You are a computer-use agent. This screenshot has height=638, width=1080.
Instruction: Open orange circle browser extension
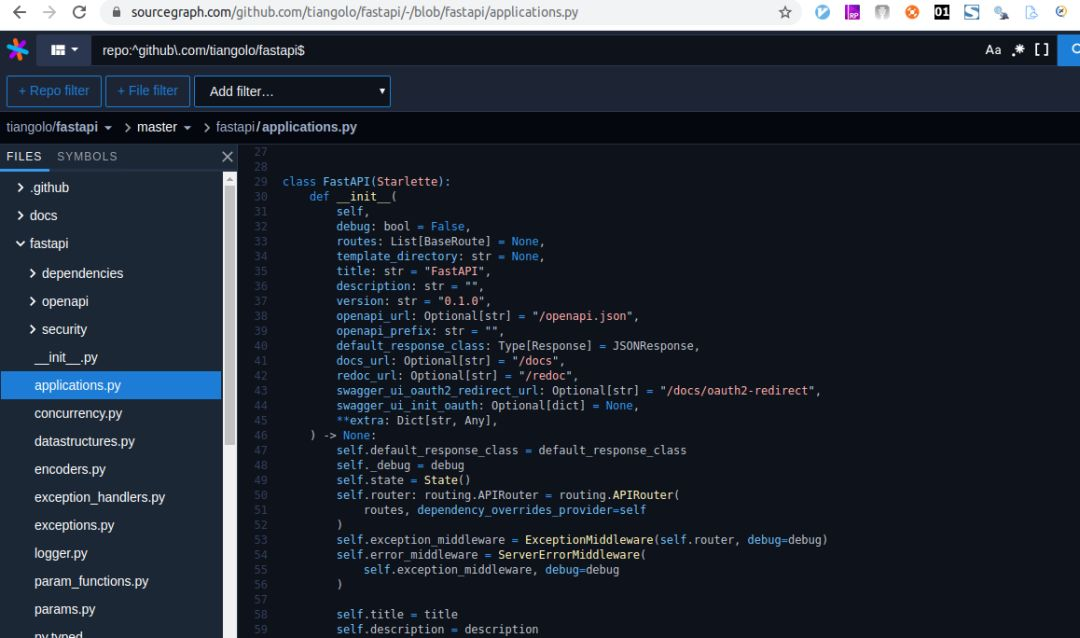(x=912, y=12)
